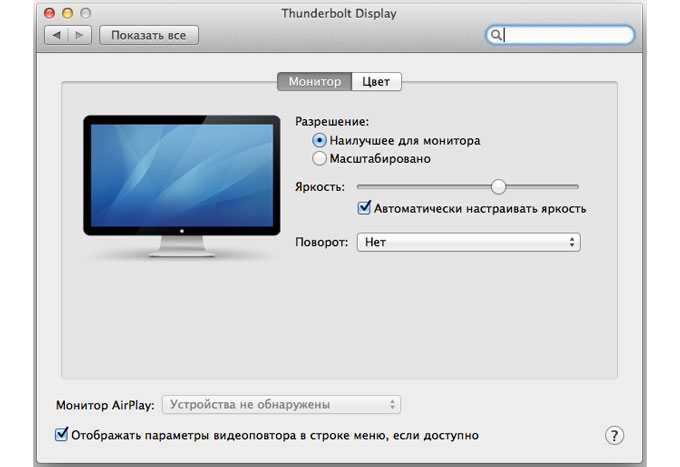This screenshot has height=467, width=680.
Task: Switch to the Цвет tab
Action: click(376, 82)
